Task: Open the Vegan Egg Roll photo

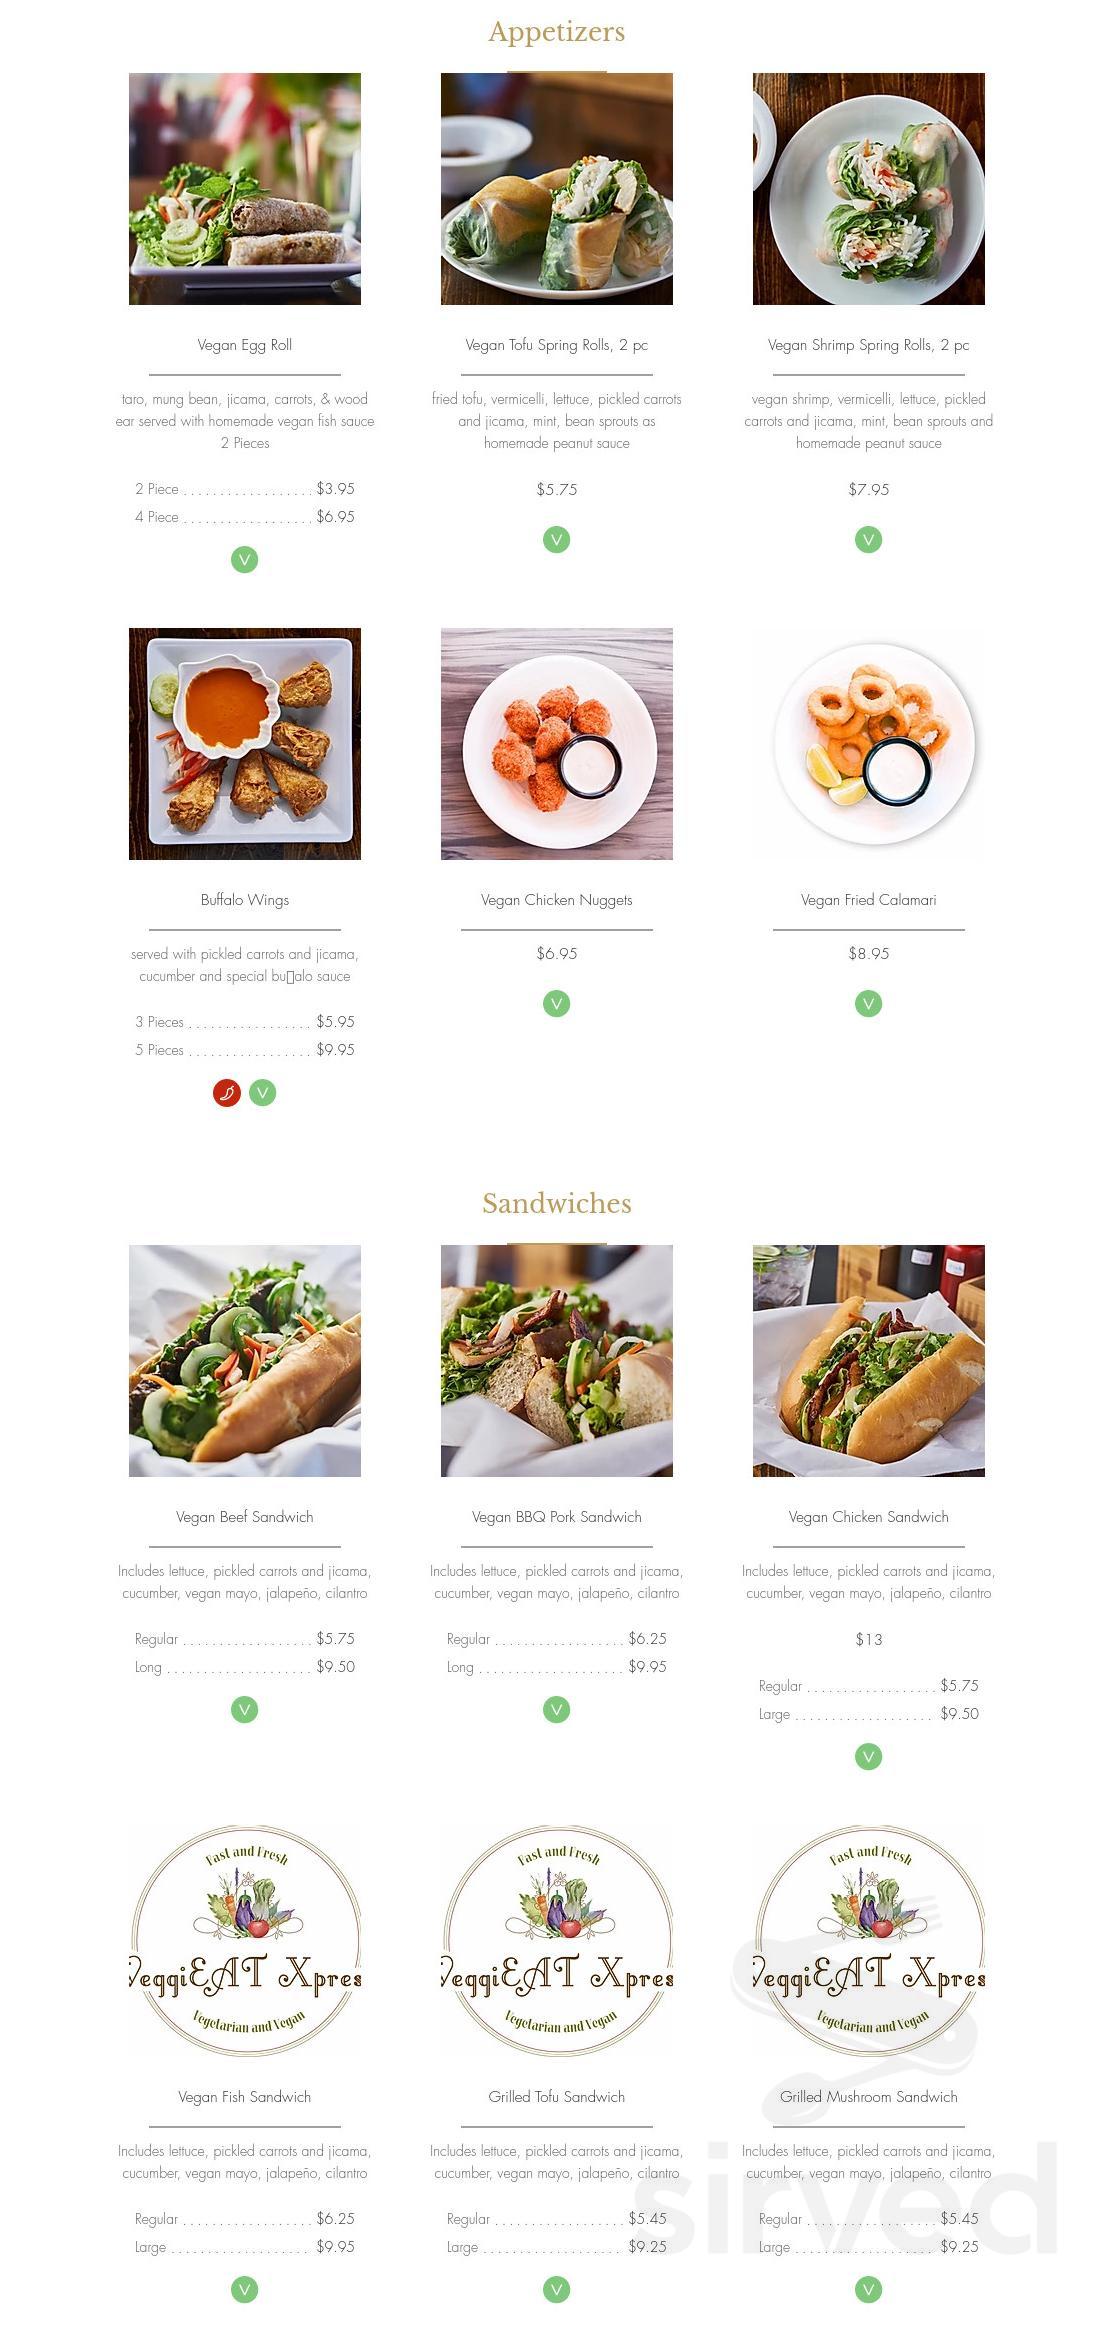Action: click(245, 189)
